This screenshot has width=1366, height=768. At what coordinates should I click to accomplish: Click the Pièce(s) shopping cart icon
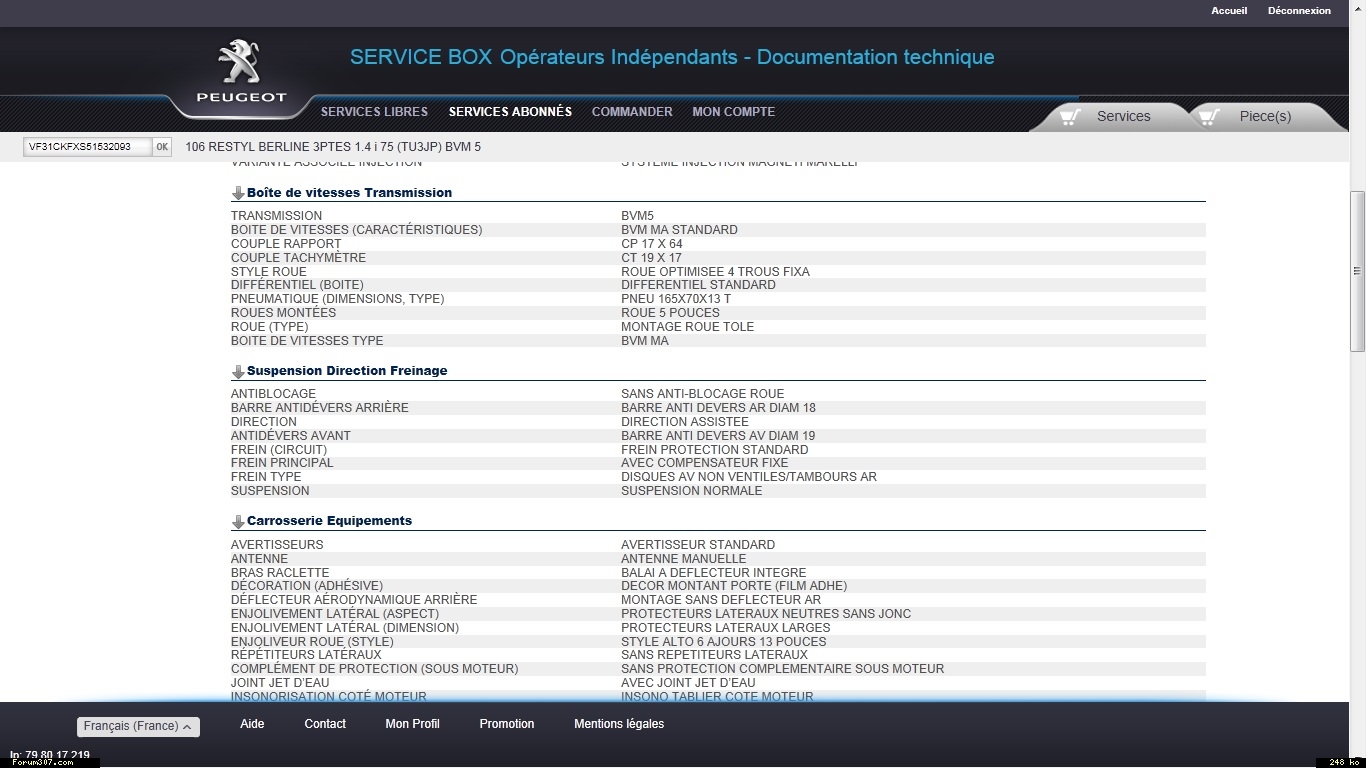pyautogui.click(x=1209, y=117)
